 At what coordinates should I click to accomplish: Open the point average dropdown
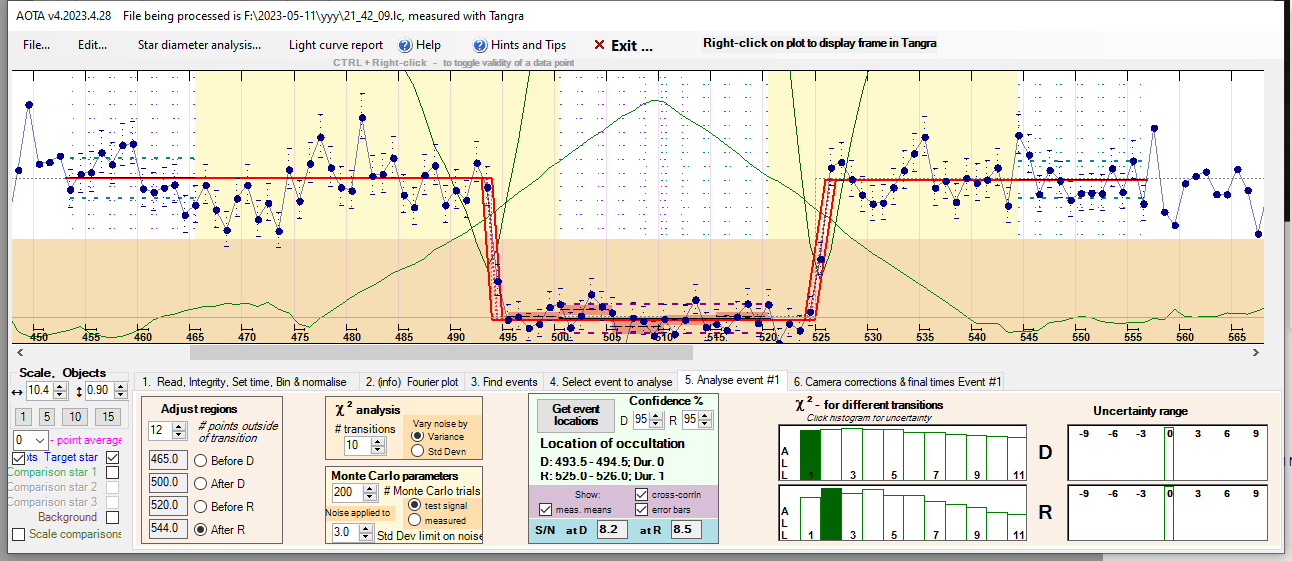(x=39, y=440)
